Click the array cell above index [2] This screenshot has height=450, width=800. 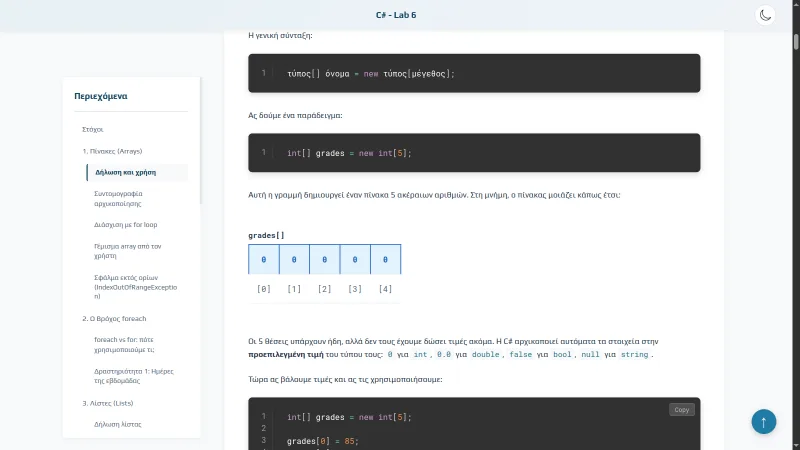tap(324, 259)
